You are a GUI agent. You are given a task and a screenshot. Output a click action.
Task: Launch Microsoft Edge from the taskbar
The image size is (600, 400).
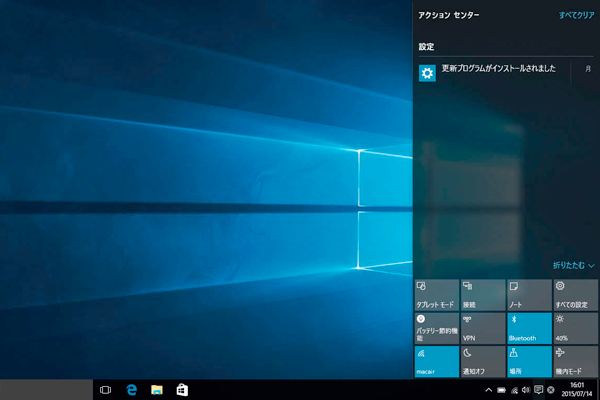[x=132, y=390]
